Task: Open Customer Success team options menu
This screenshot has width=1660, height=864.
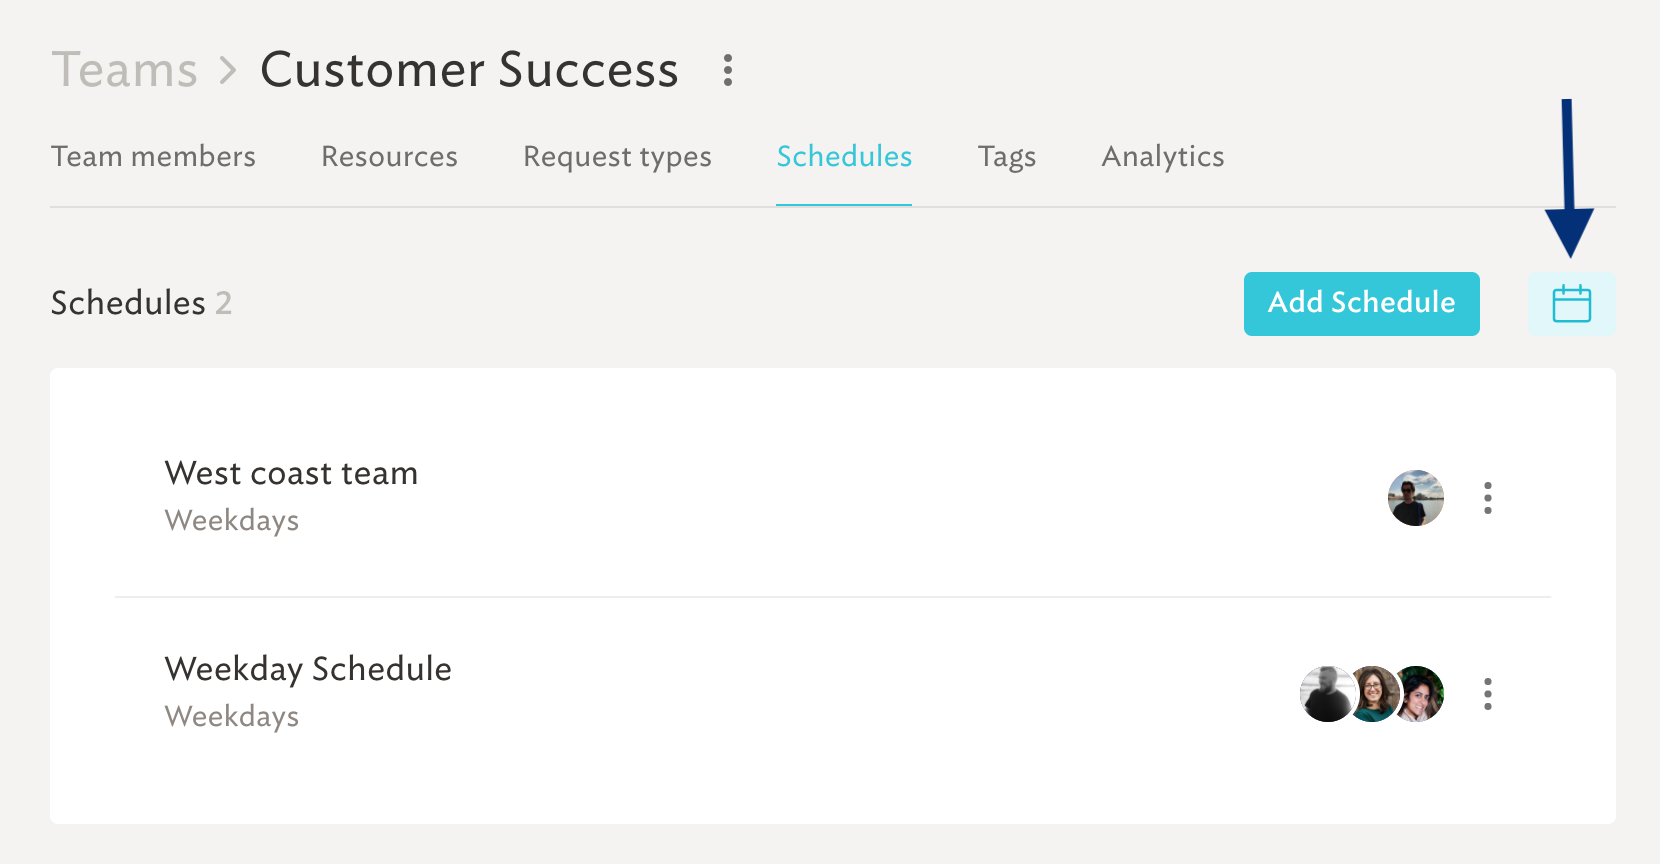Action: [728, 70]
